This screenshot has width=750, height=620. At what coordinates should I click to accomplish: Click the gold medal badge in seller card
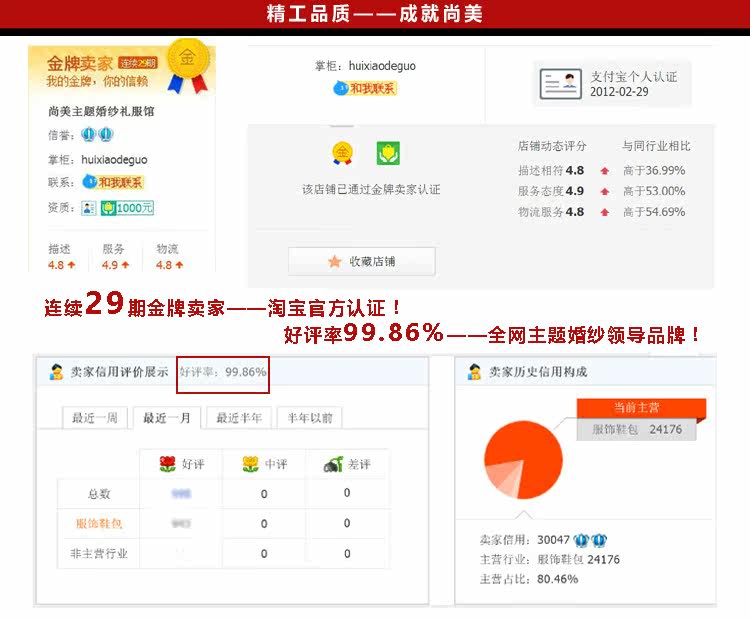(188, 66)
